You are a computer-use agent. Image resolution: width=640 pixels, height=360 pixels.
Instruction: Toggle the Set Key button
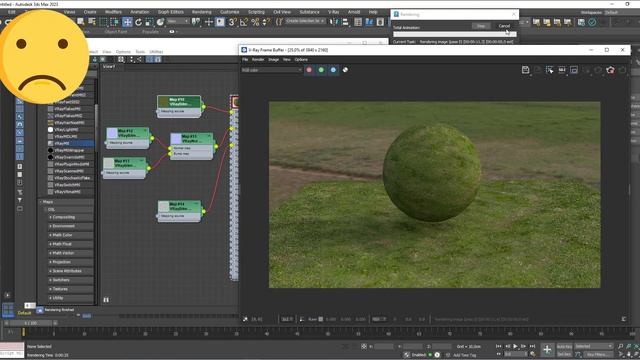pos(564,354)
